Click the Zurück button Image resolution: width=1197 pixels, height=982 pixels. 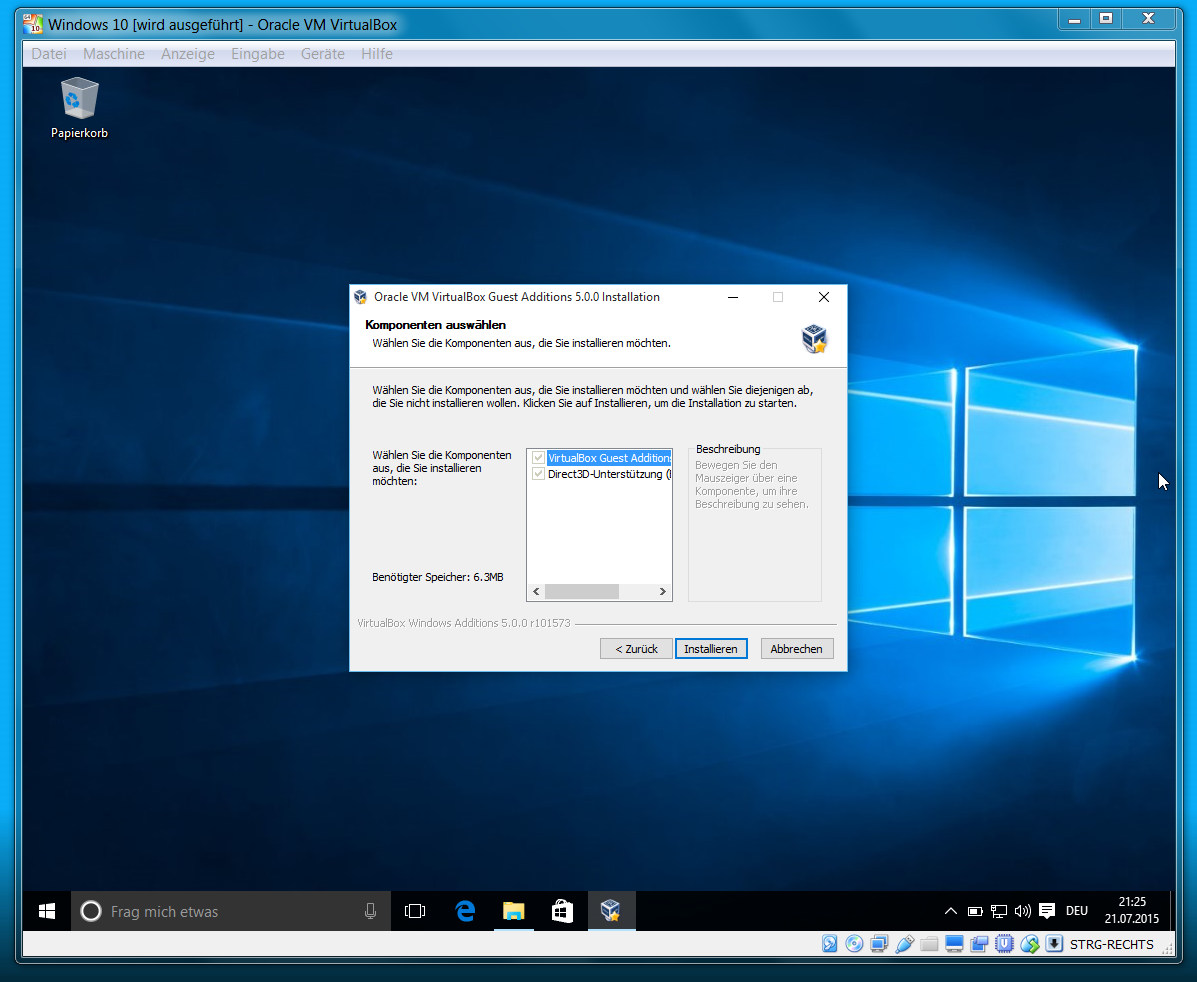click(x=636, y=648)
